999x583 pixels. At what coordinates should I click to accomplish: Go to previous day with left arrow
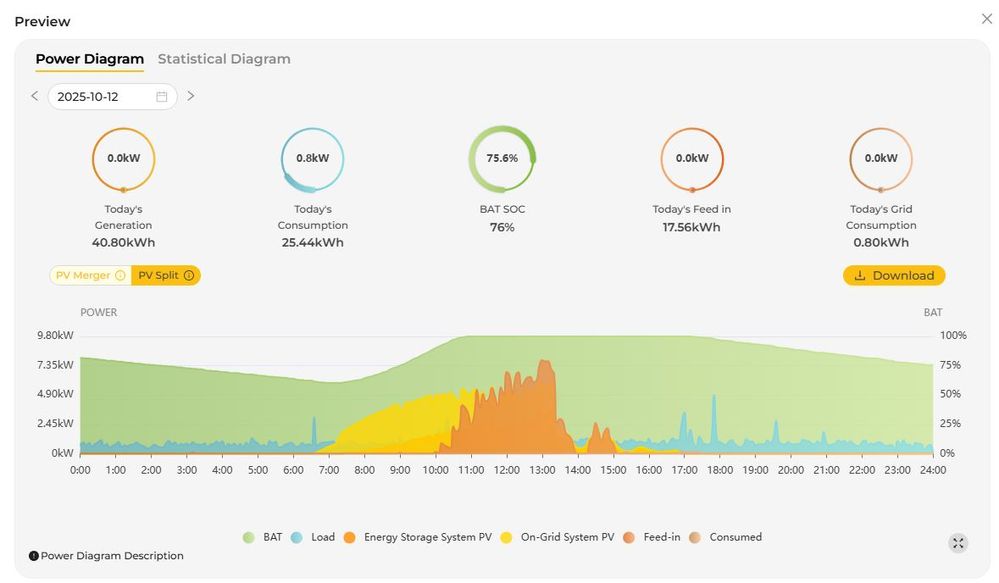35,96
